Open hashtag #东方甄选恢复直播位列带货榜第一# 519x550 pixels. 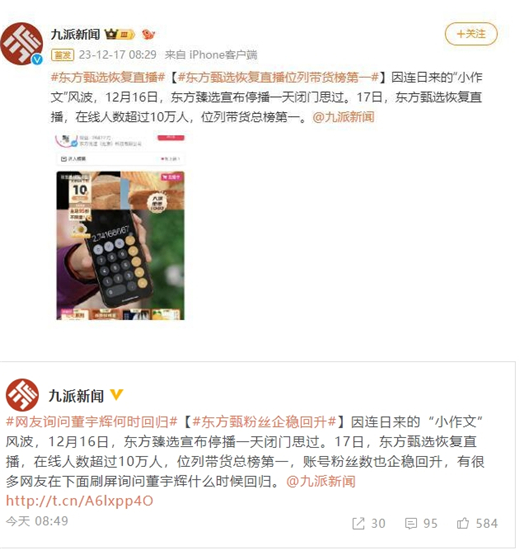pos(278,77)
